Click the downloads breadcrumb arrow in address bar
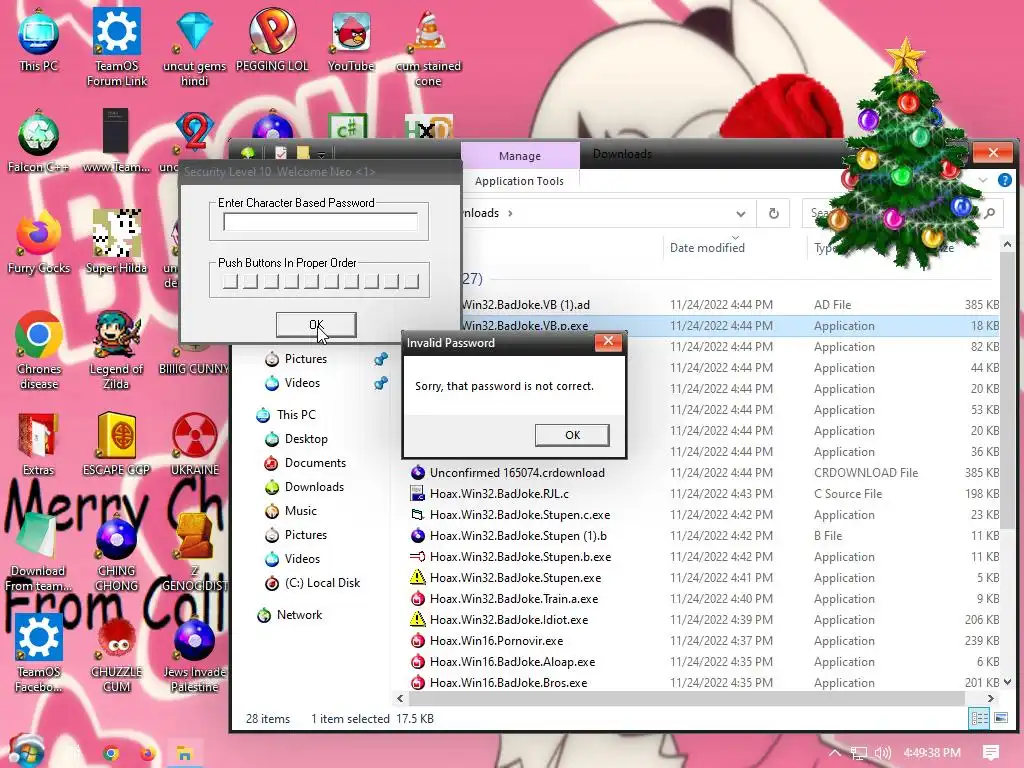The height and width of the screenshot is (768, 1024). click(510, 214)
